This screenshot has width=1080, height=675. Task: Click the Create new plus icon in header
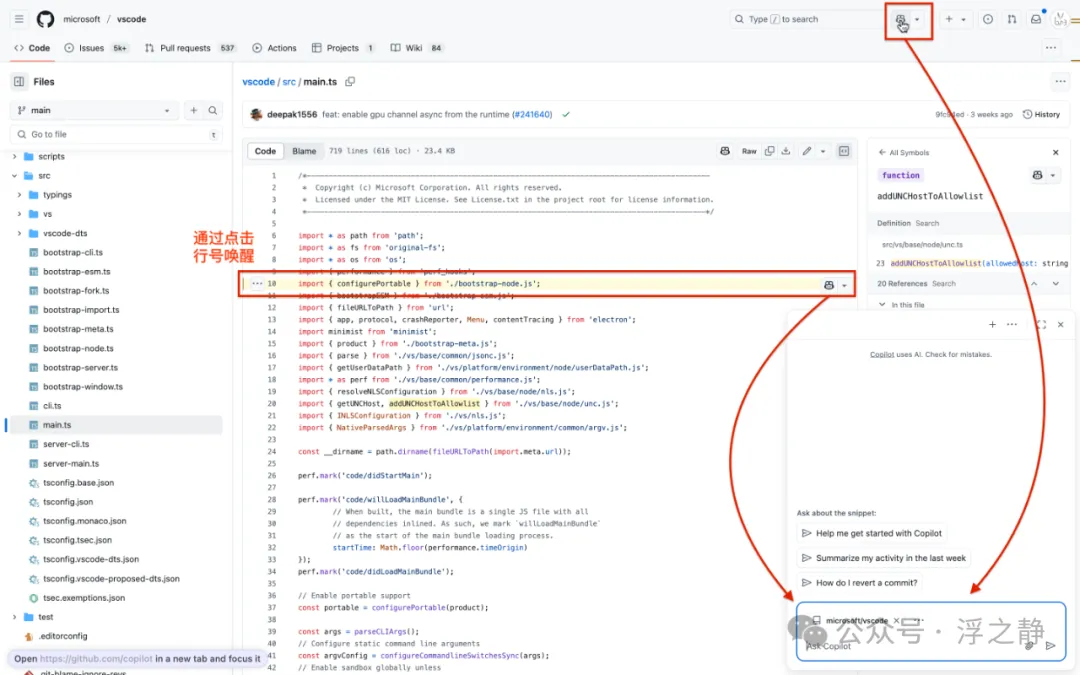[949, 19]
